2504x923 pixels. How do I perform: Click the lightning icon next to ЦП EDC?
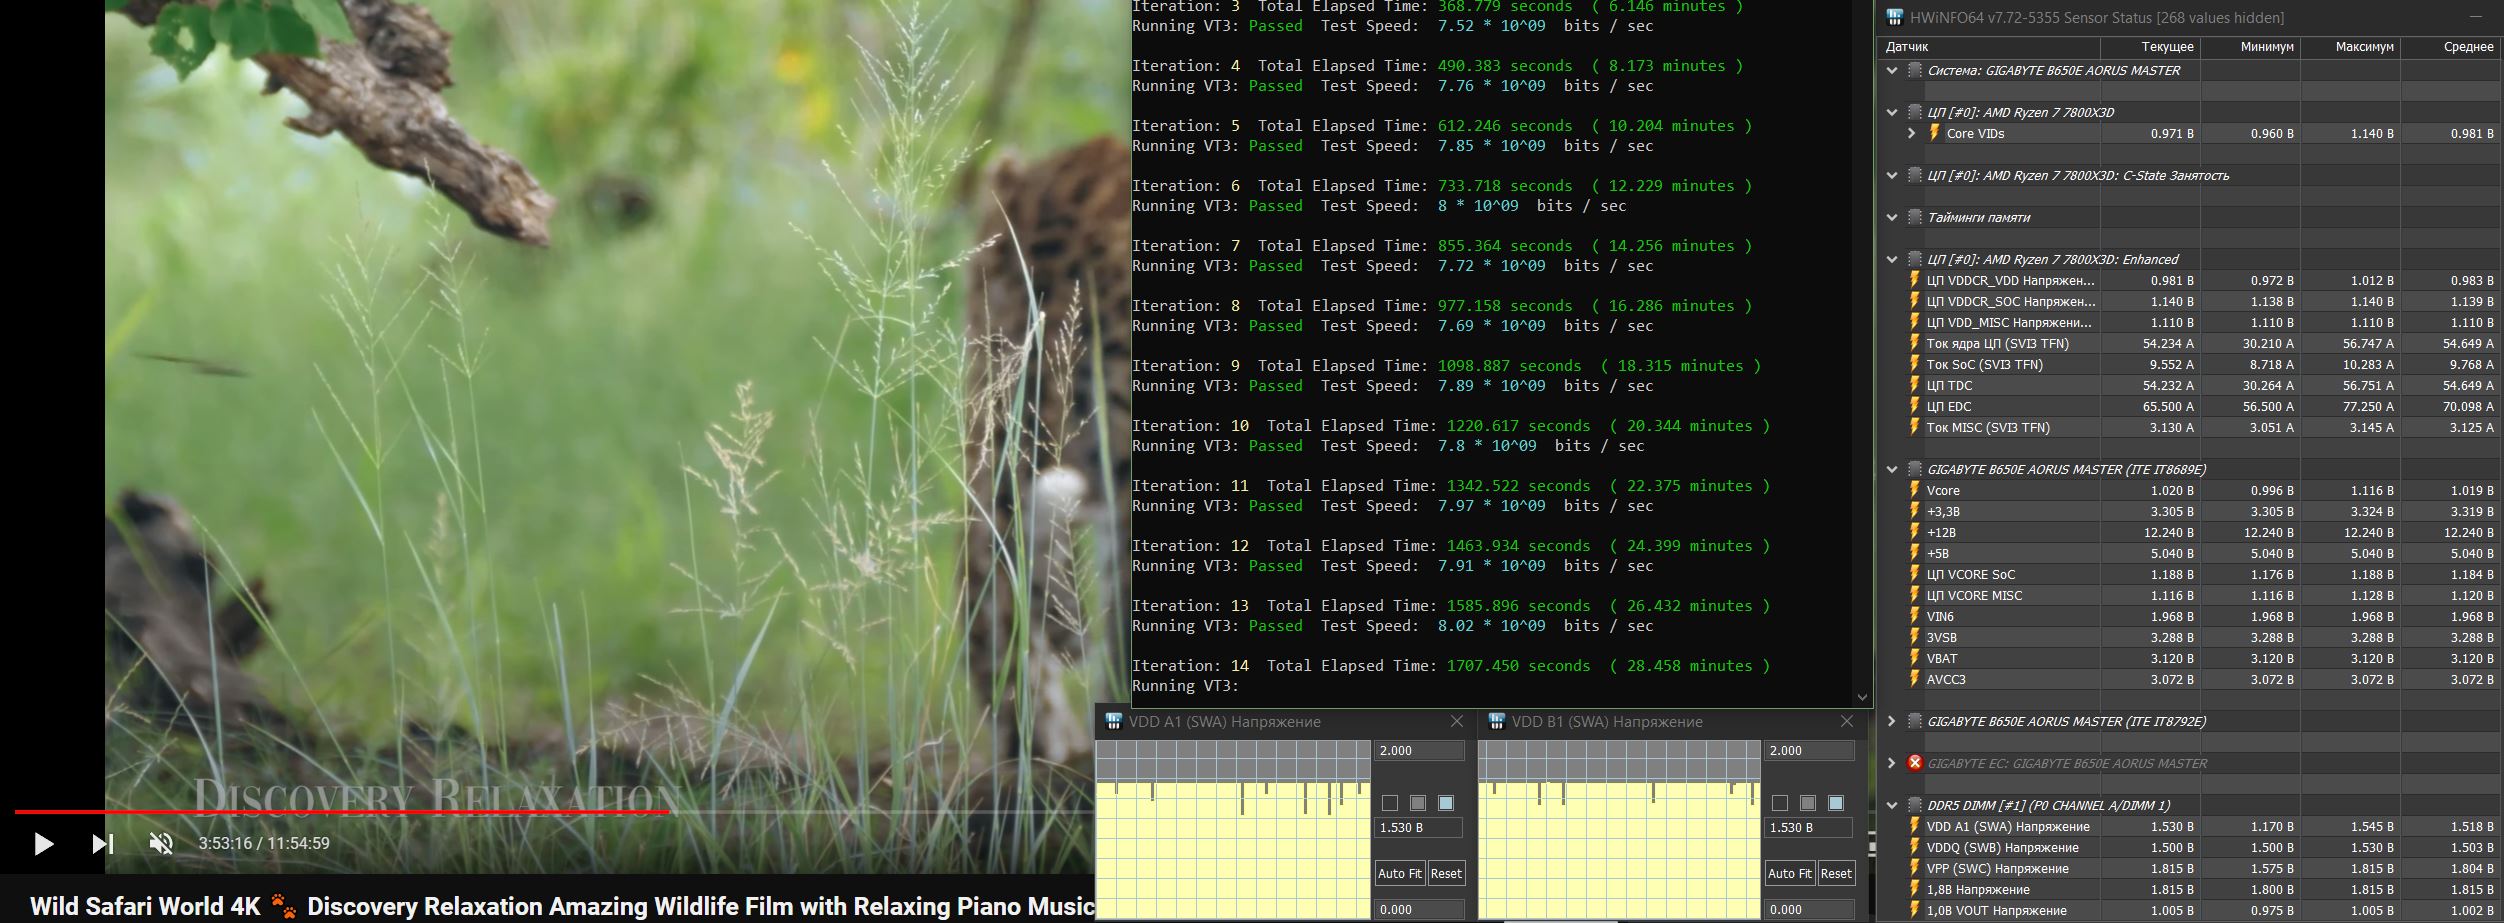[x=1915, y=406]
